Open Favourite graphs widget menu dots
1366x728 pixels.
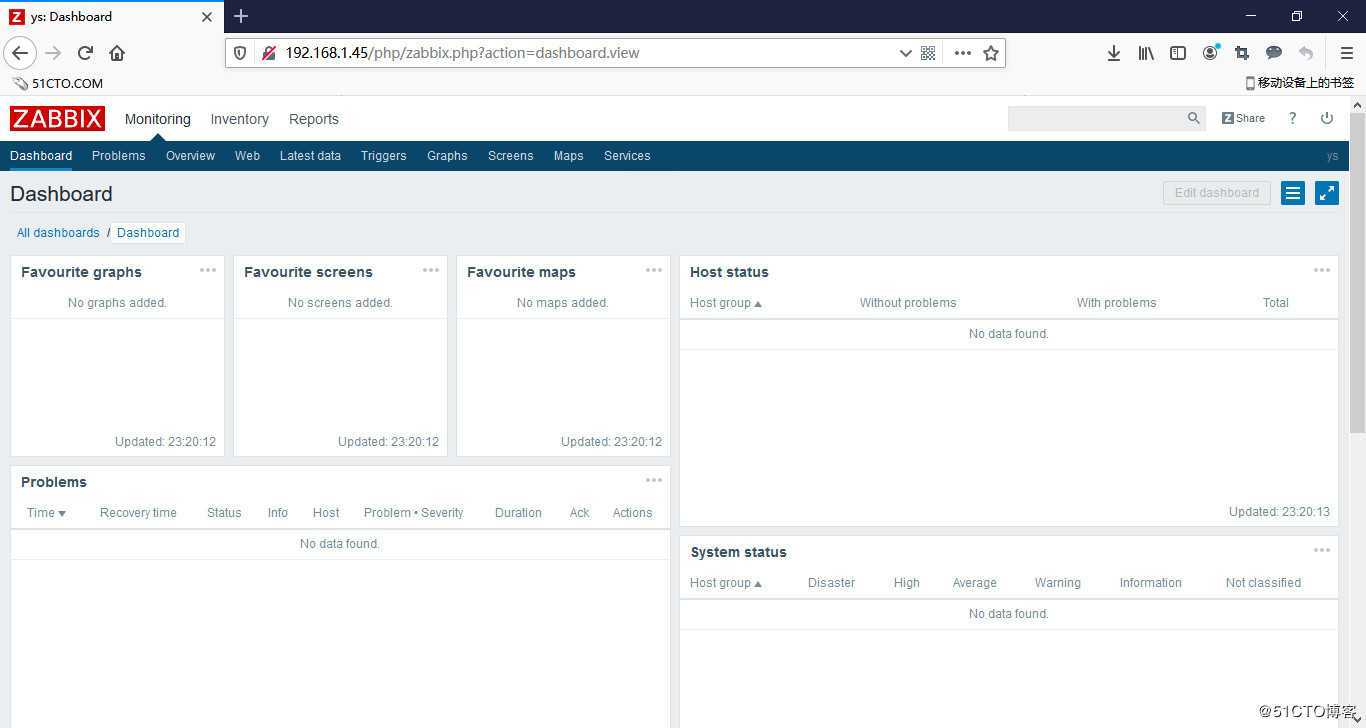[208, 270]
